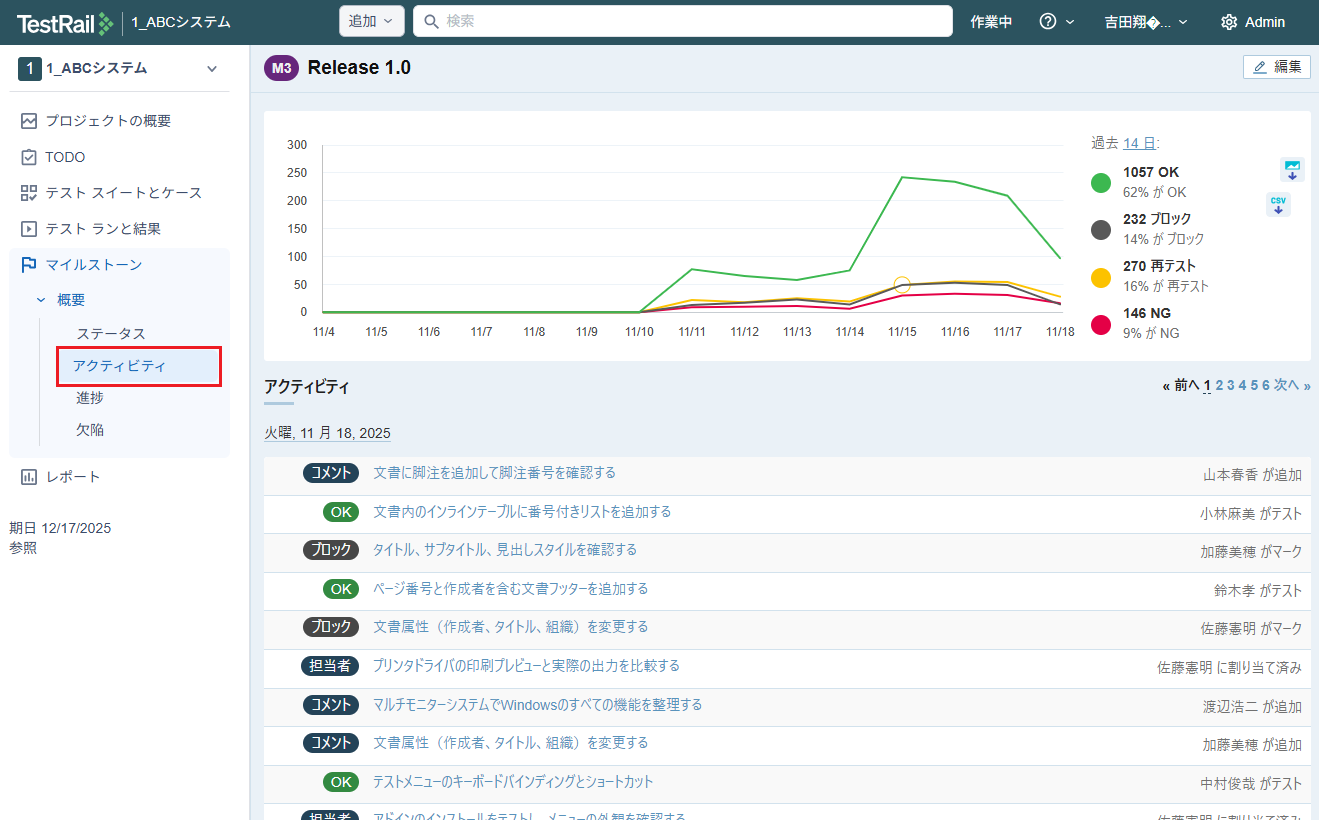Select the 進捗 submenu item
This screenshot has width=1319, height=820.
(x=90, y=398)
